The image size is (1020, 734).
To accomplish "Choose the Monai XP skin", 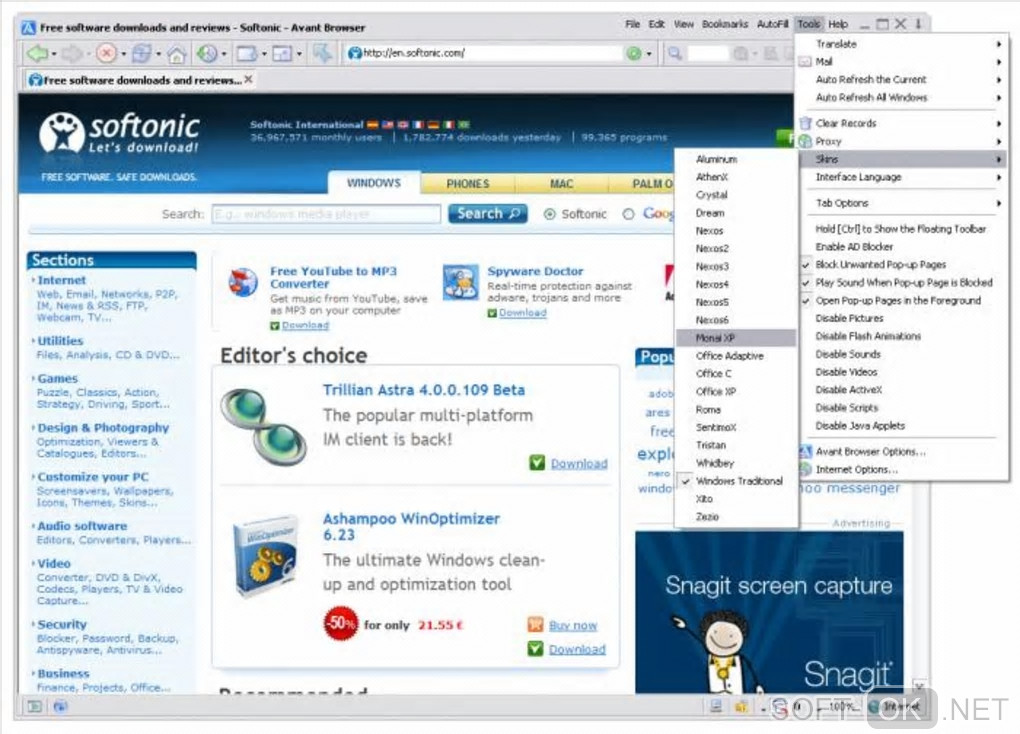I will point(736,338).
